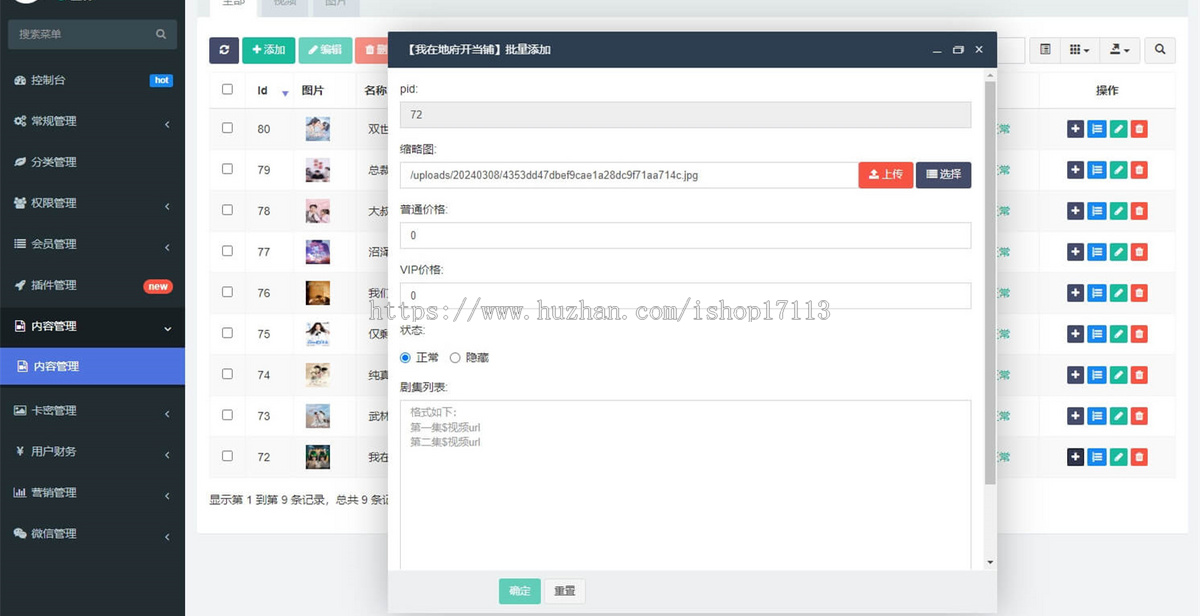Edit row 75 with pencil icon
Viewport: 1200px width, 616px height.
pos(1118,334)
